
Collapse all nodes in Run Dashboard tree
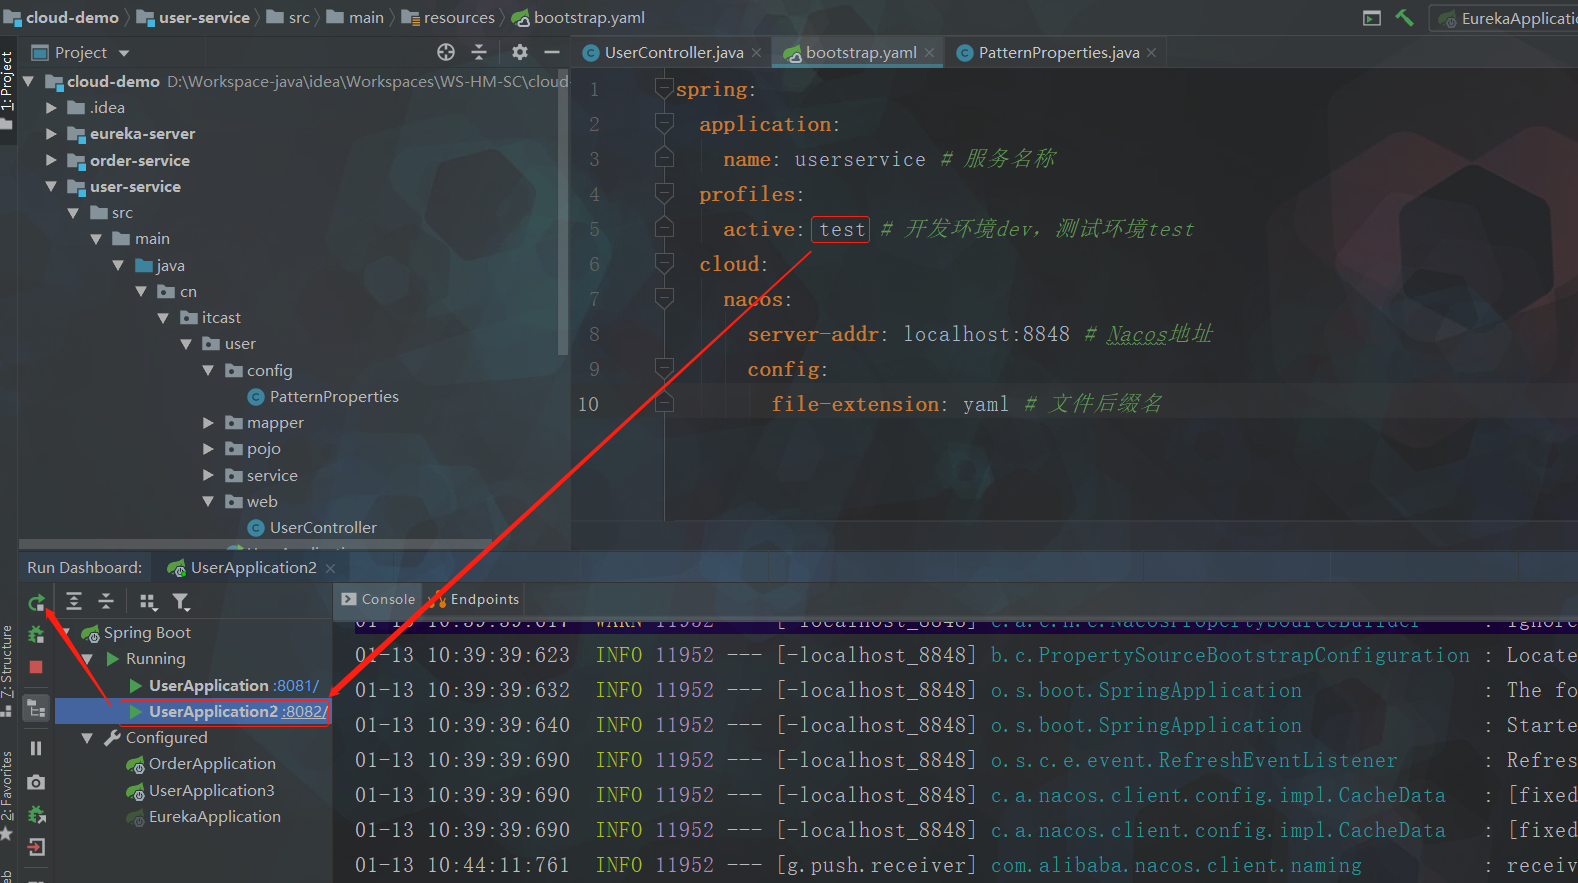click(x=106, y=601)
